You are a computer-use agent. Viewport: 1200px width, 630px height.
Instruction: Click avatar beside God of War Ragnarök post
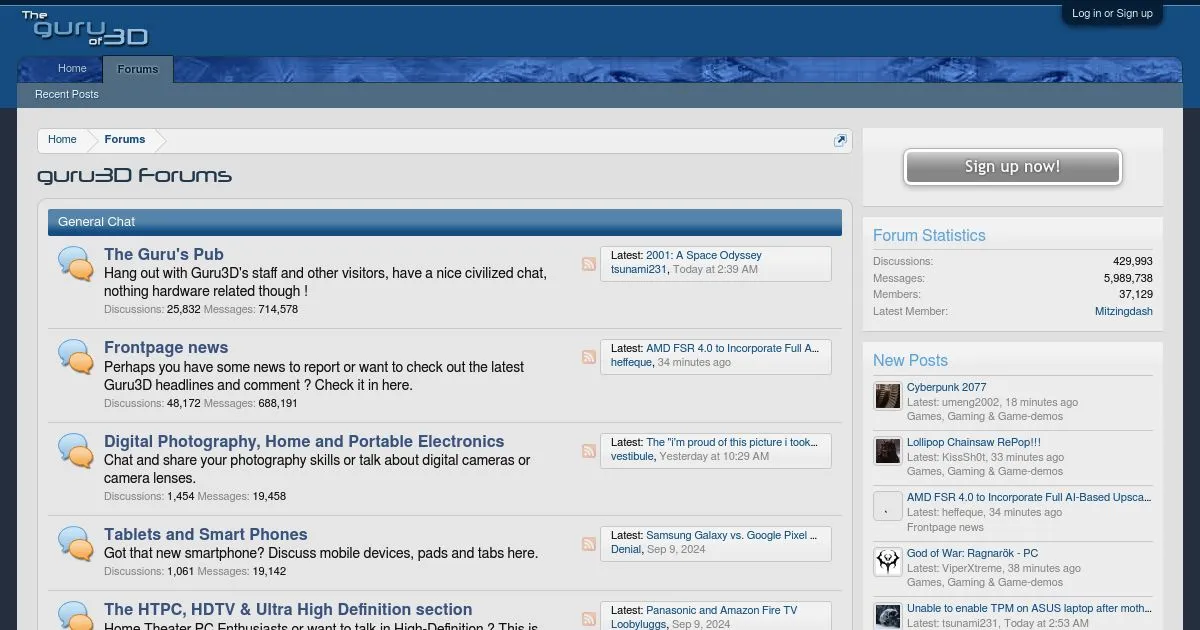[888, 562]
